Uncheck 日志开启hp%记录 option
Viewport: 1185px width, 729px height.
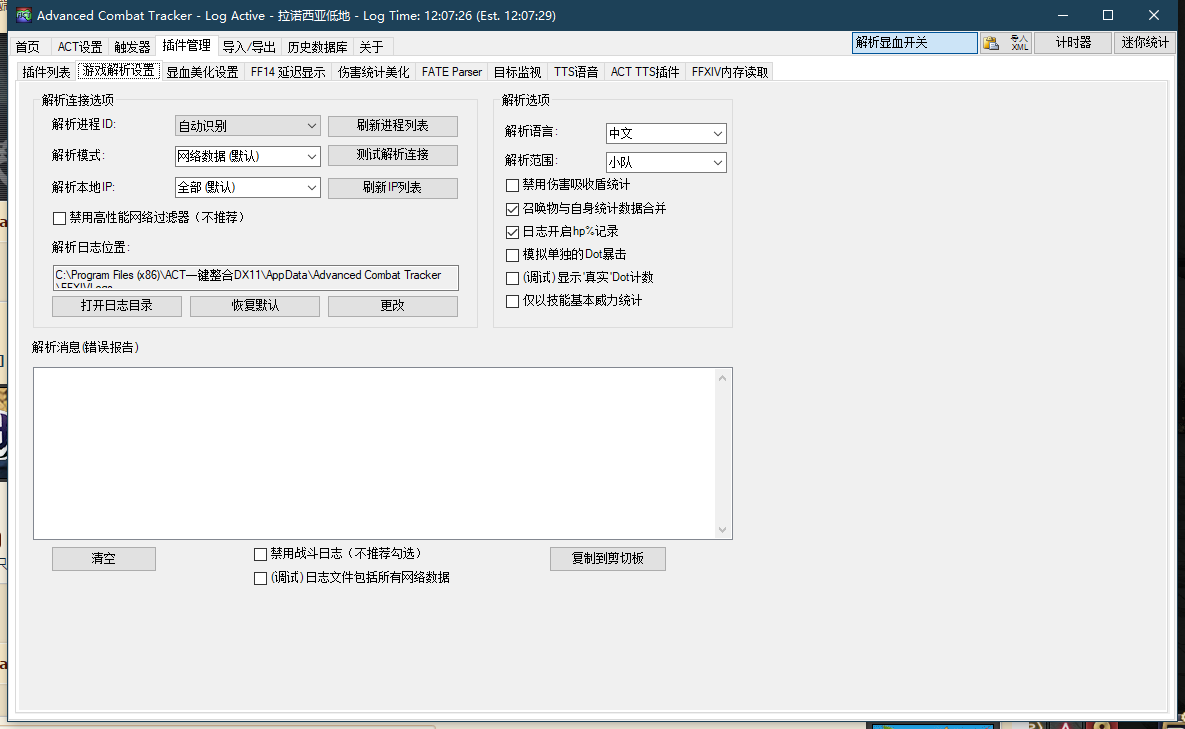[512, 231]
